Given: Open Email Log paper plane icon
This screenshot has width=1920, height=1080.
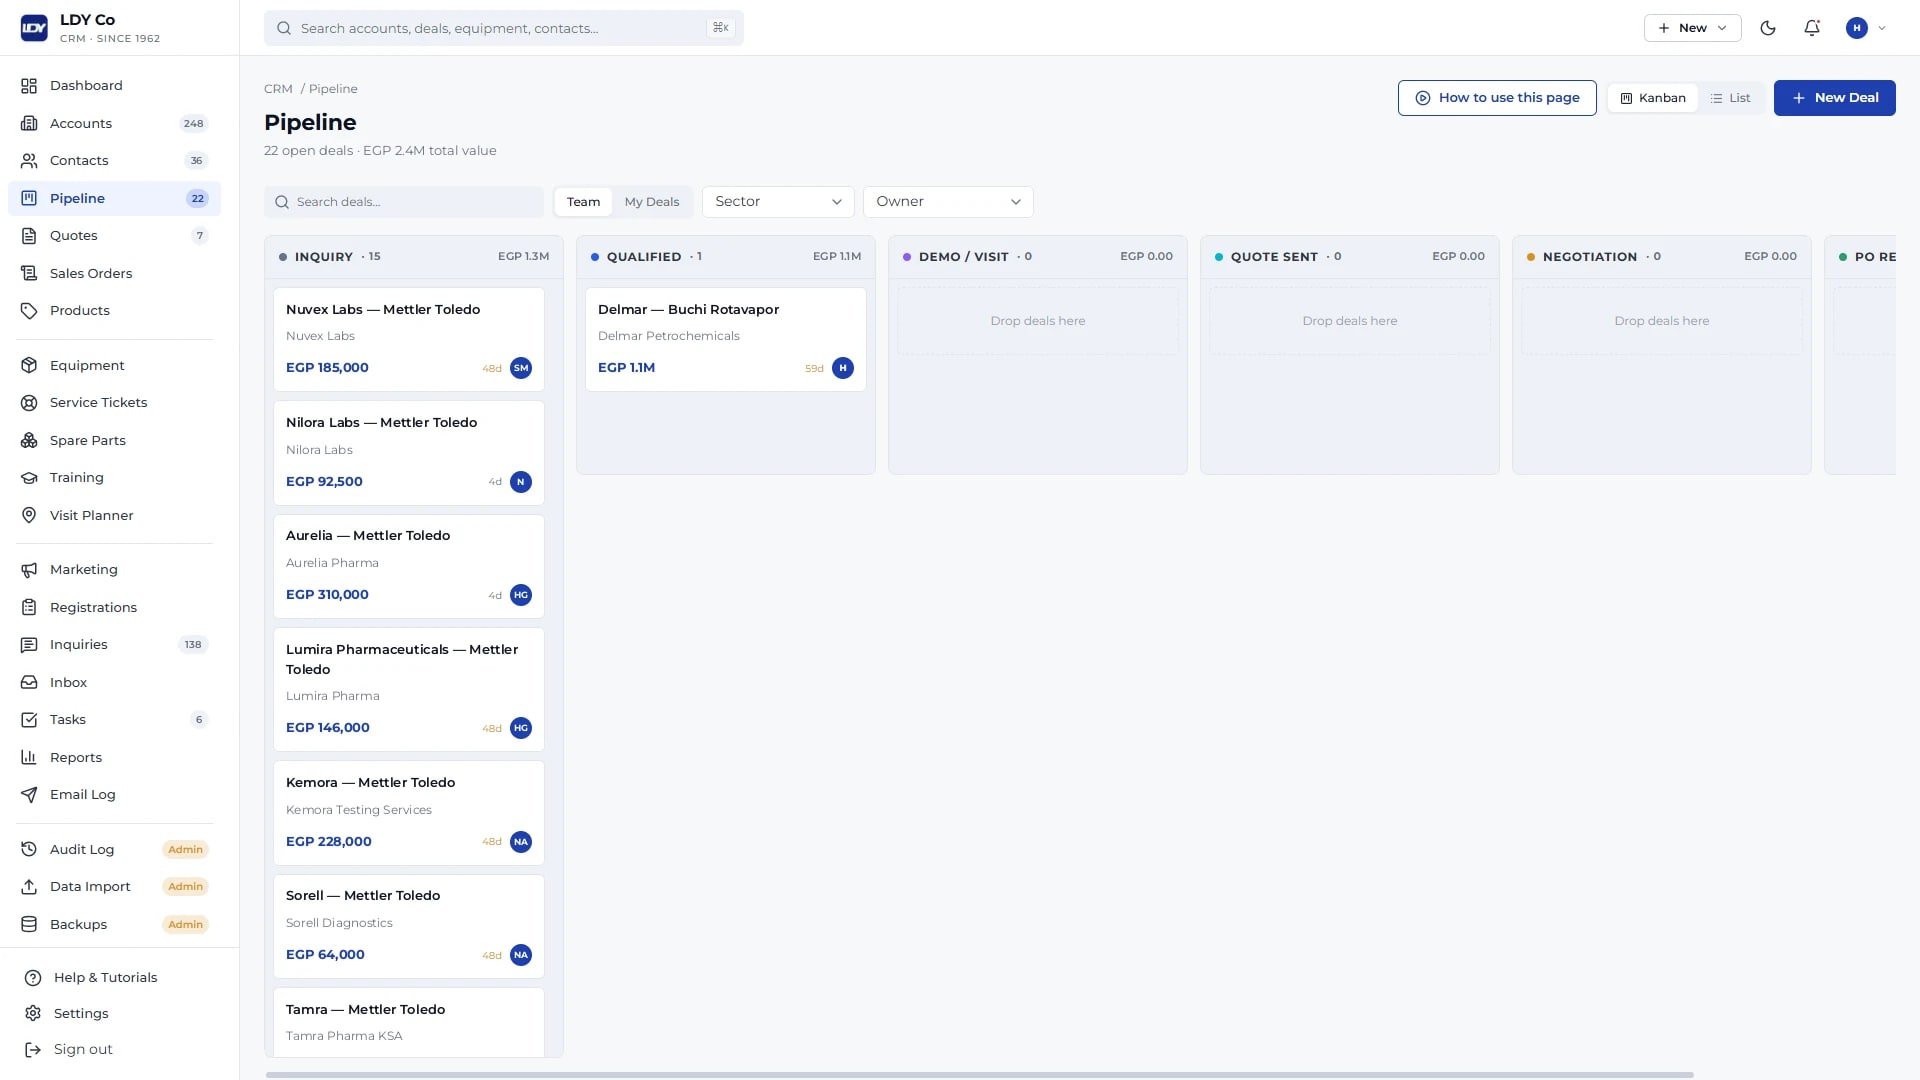Looking at the screenshot, I should point(29,795).
